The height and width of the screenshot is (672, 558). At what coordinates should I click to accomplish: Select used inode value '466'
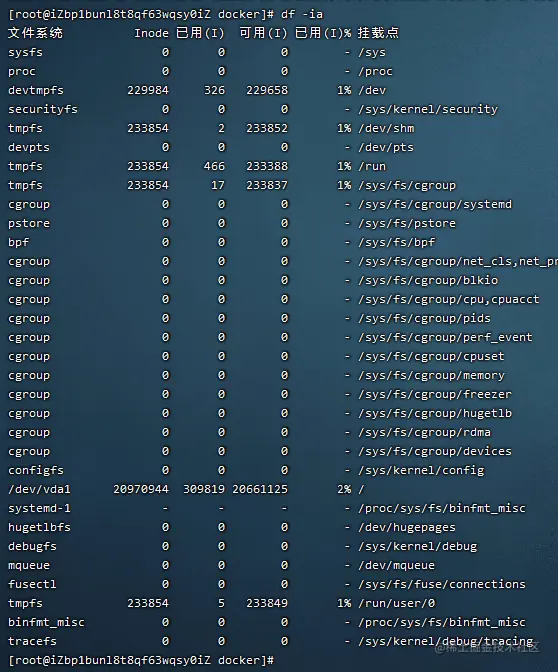[x=214, y=166]
